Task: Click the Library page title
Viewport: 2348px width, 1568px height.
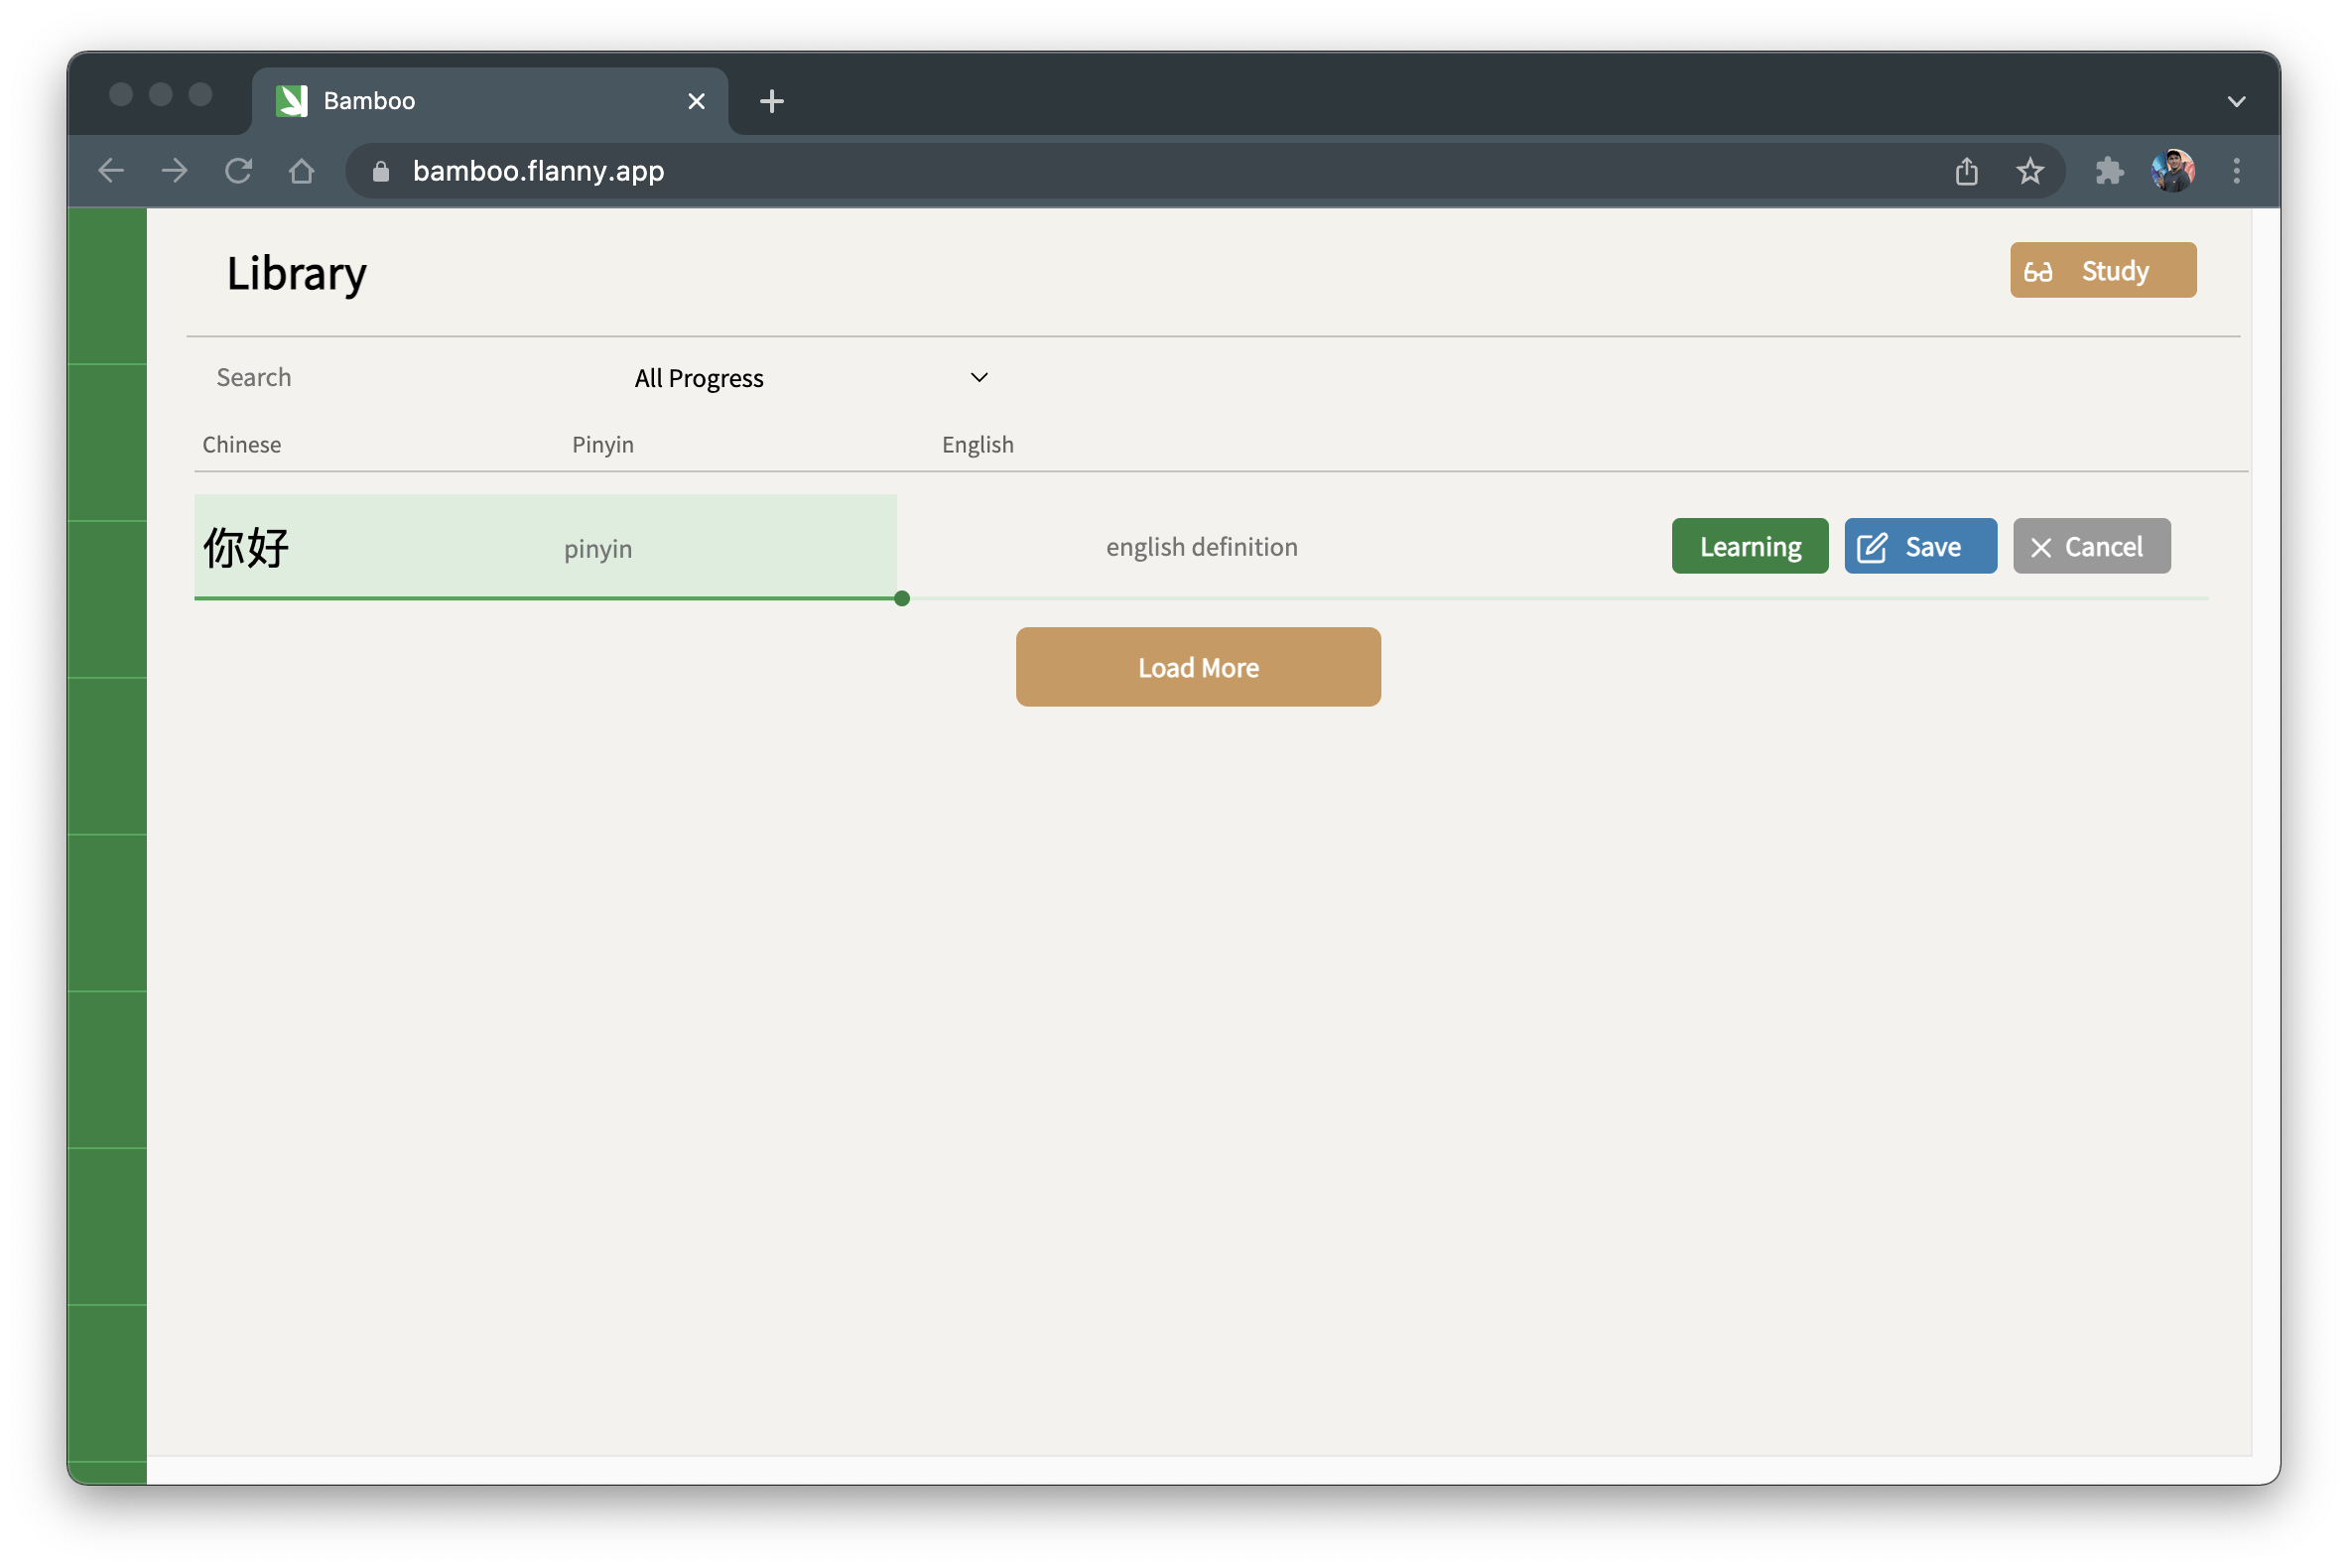Action: (x=296, y=273)
